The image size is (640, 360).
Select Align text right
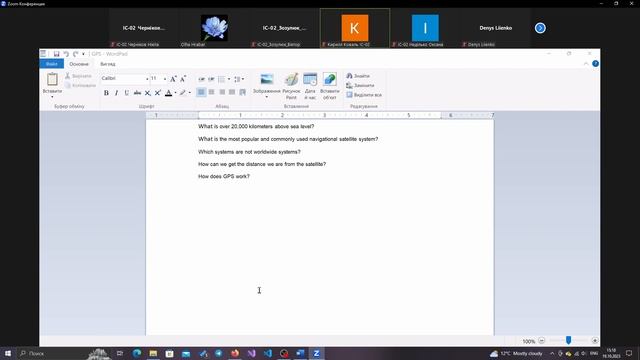tap(222, 93)
